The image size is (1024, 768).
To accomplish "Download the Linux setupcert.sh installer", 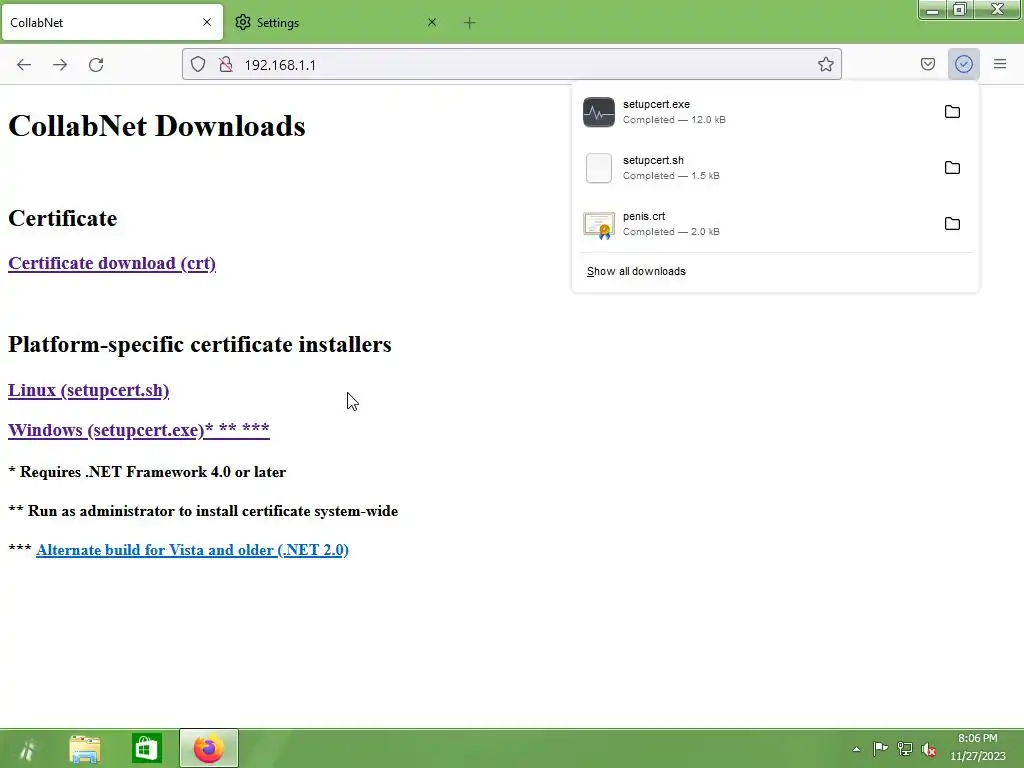I will tap(88, 390).
